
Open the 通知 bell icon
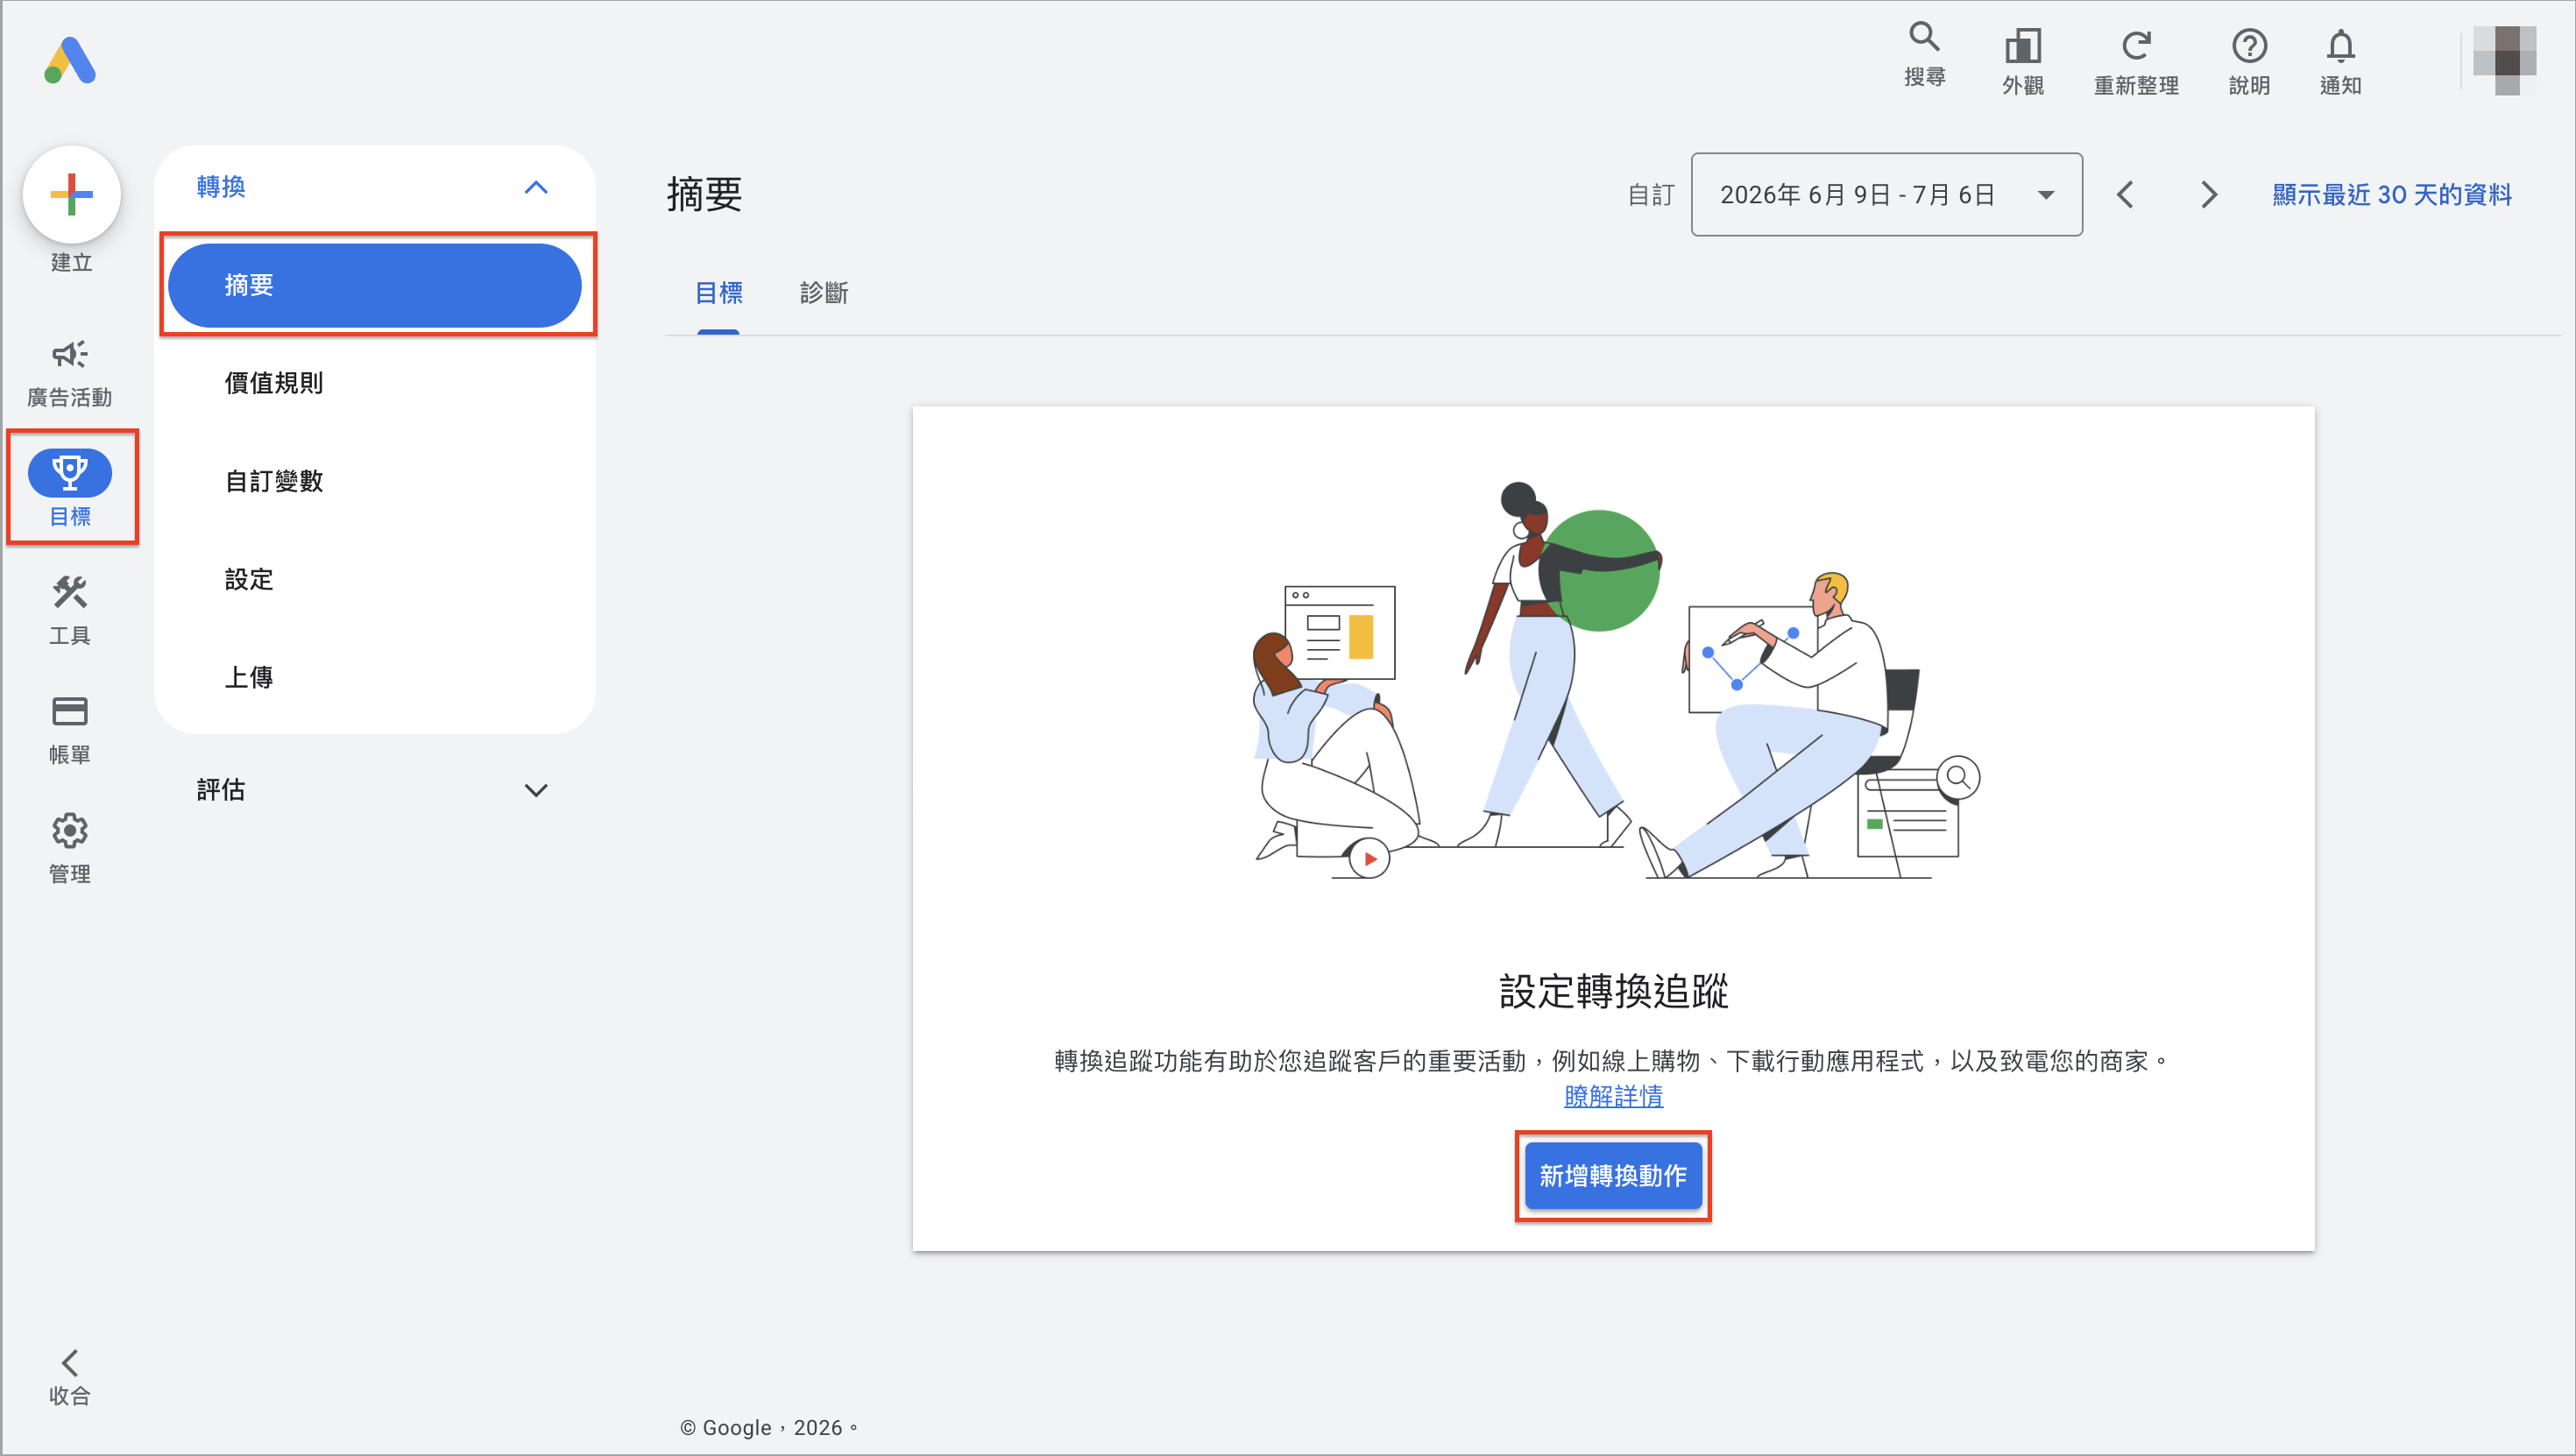(2340, 46)
